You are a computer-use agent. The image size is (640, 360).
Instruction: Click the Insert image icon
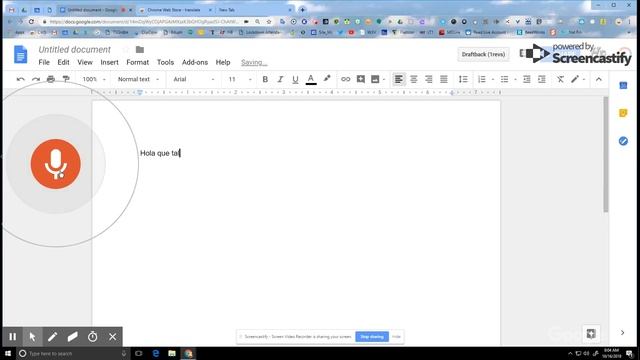(375, 79)
